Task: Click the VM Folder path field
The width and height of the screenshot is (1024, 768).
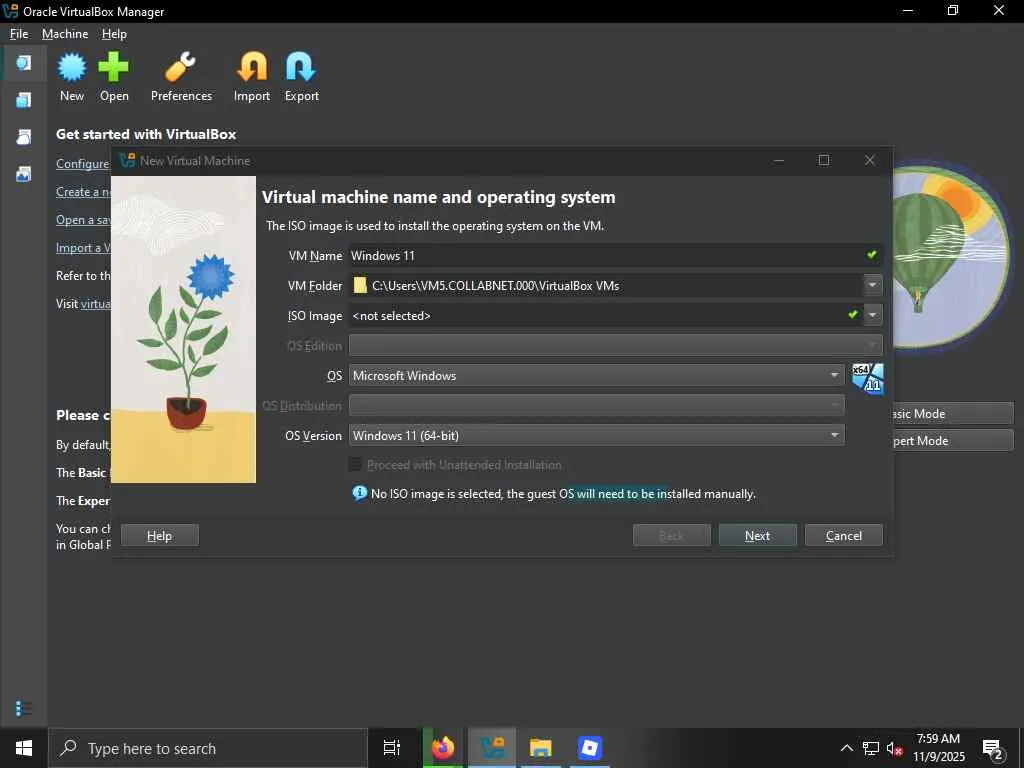Action: [x=607, y=285]
